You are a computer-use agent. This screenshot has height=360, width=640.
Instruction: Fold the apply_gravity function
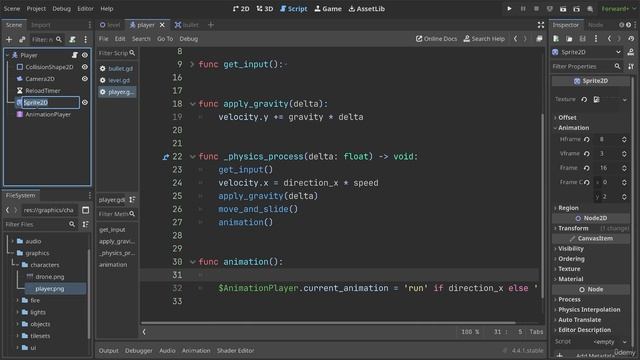192,104
